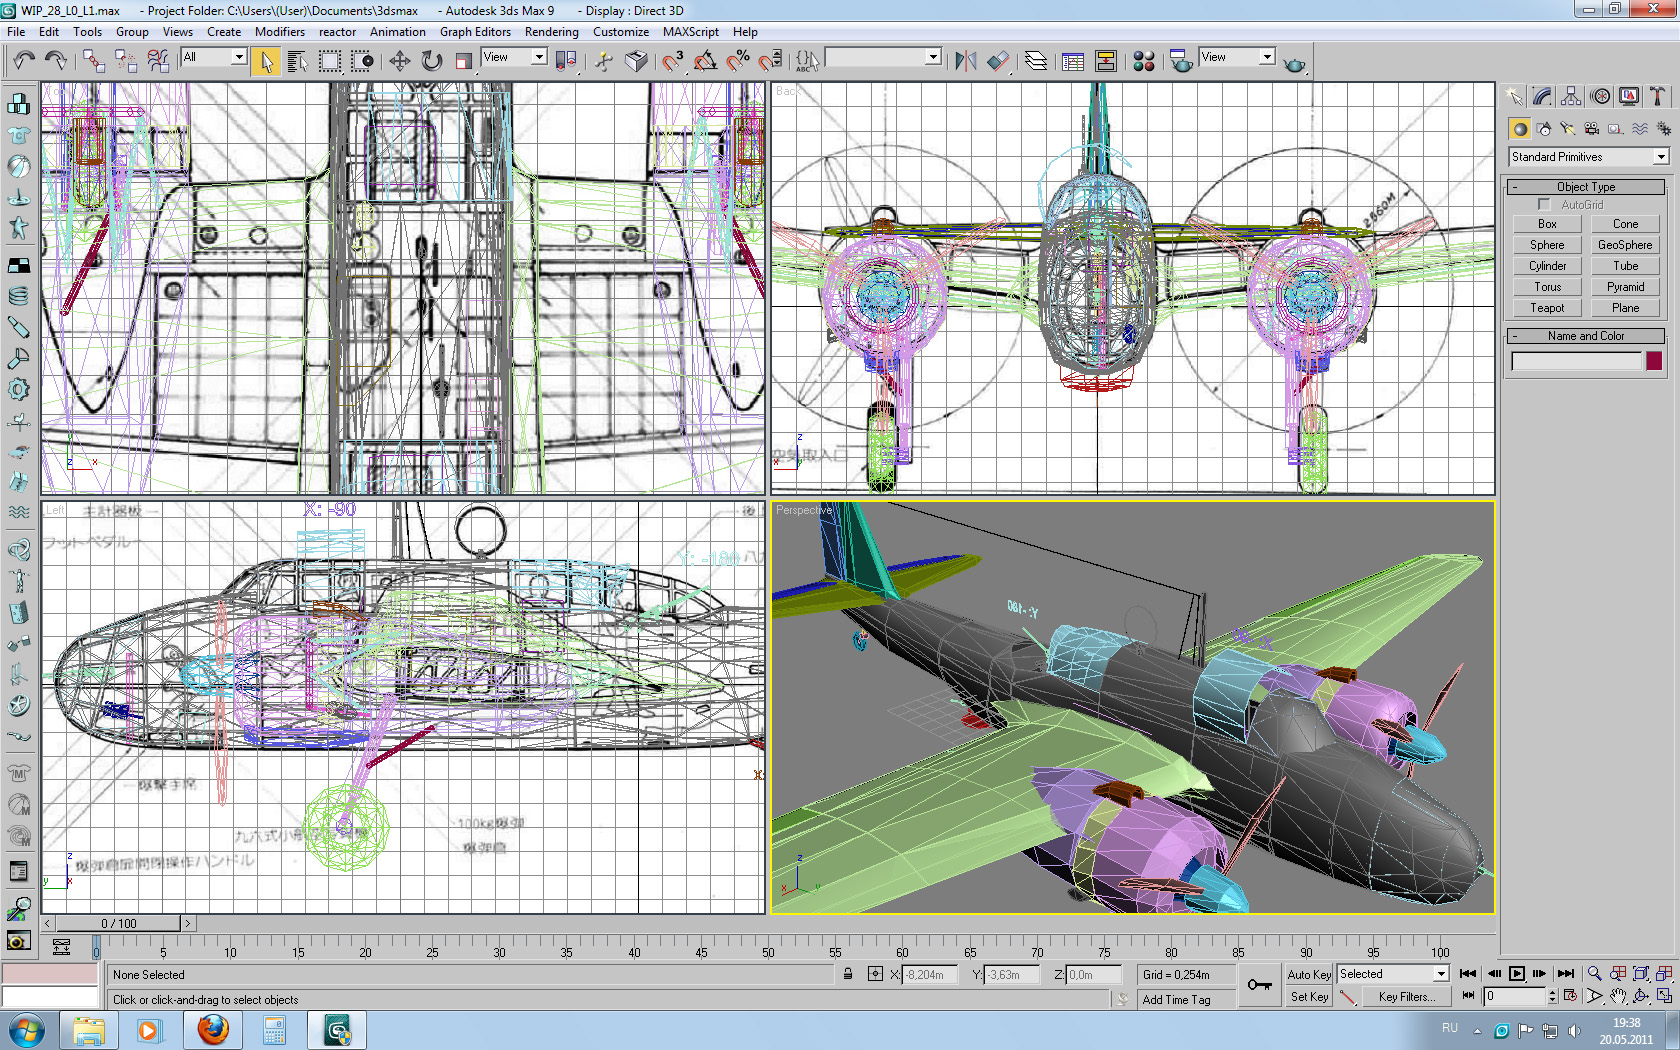This screenshot has width=1680, height=1050.
Task: Open the Layer Manager icon
Action: click(1036, 61)
